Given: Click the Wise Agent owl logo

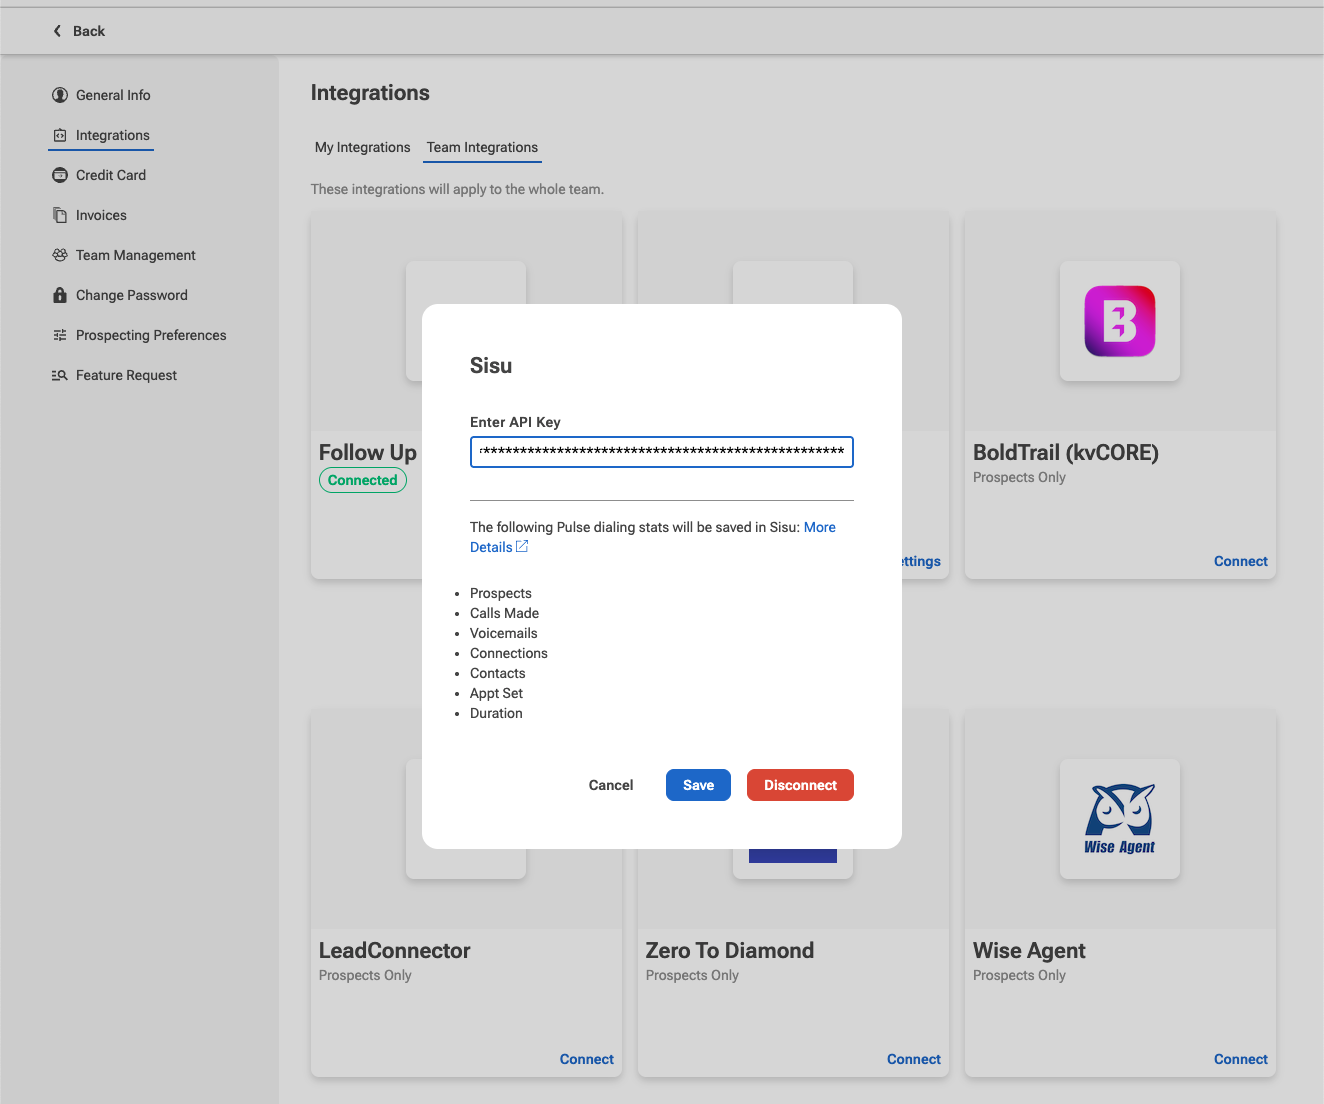Looking at the screenshot, I should coord(1120,819).
